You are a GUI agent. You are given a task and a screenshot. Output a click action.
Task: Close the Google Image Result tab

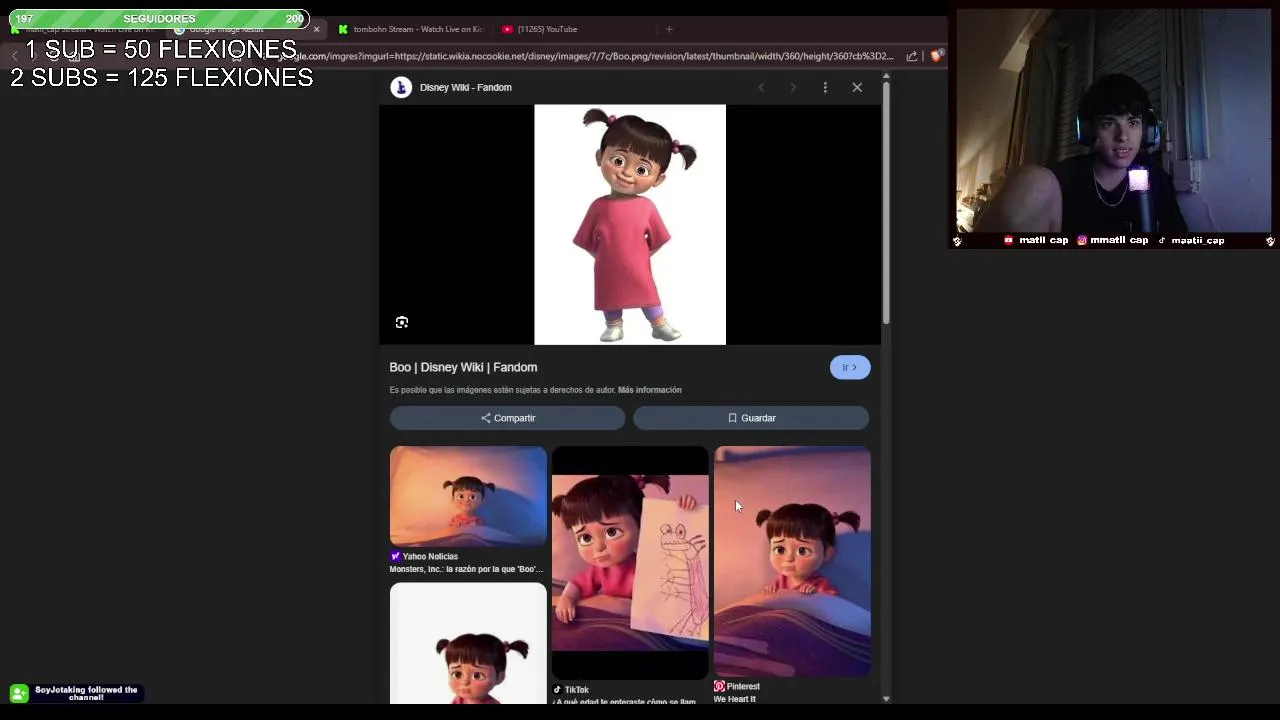[316, 29]
